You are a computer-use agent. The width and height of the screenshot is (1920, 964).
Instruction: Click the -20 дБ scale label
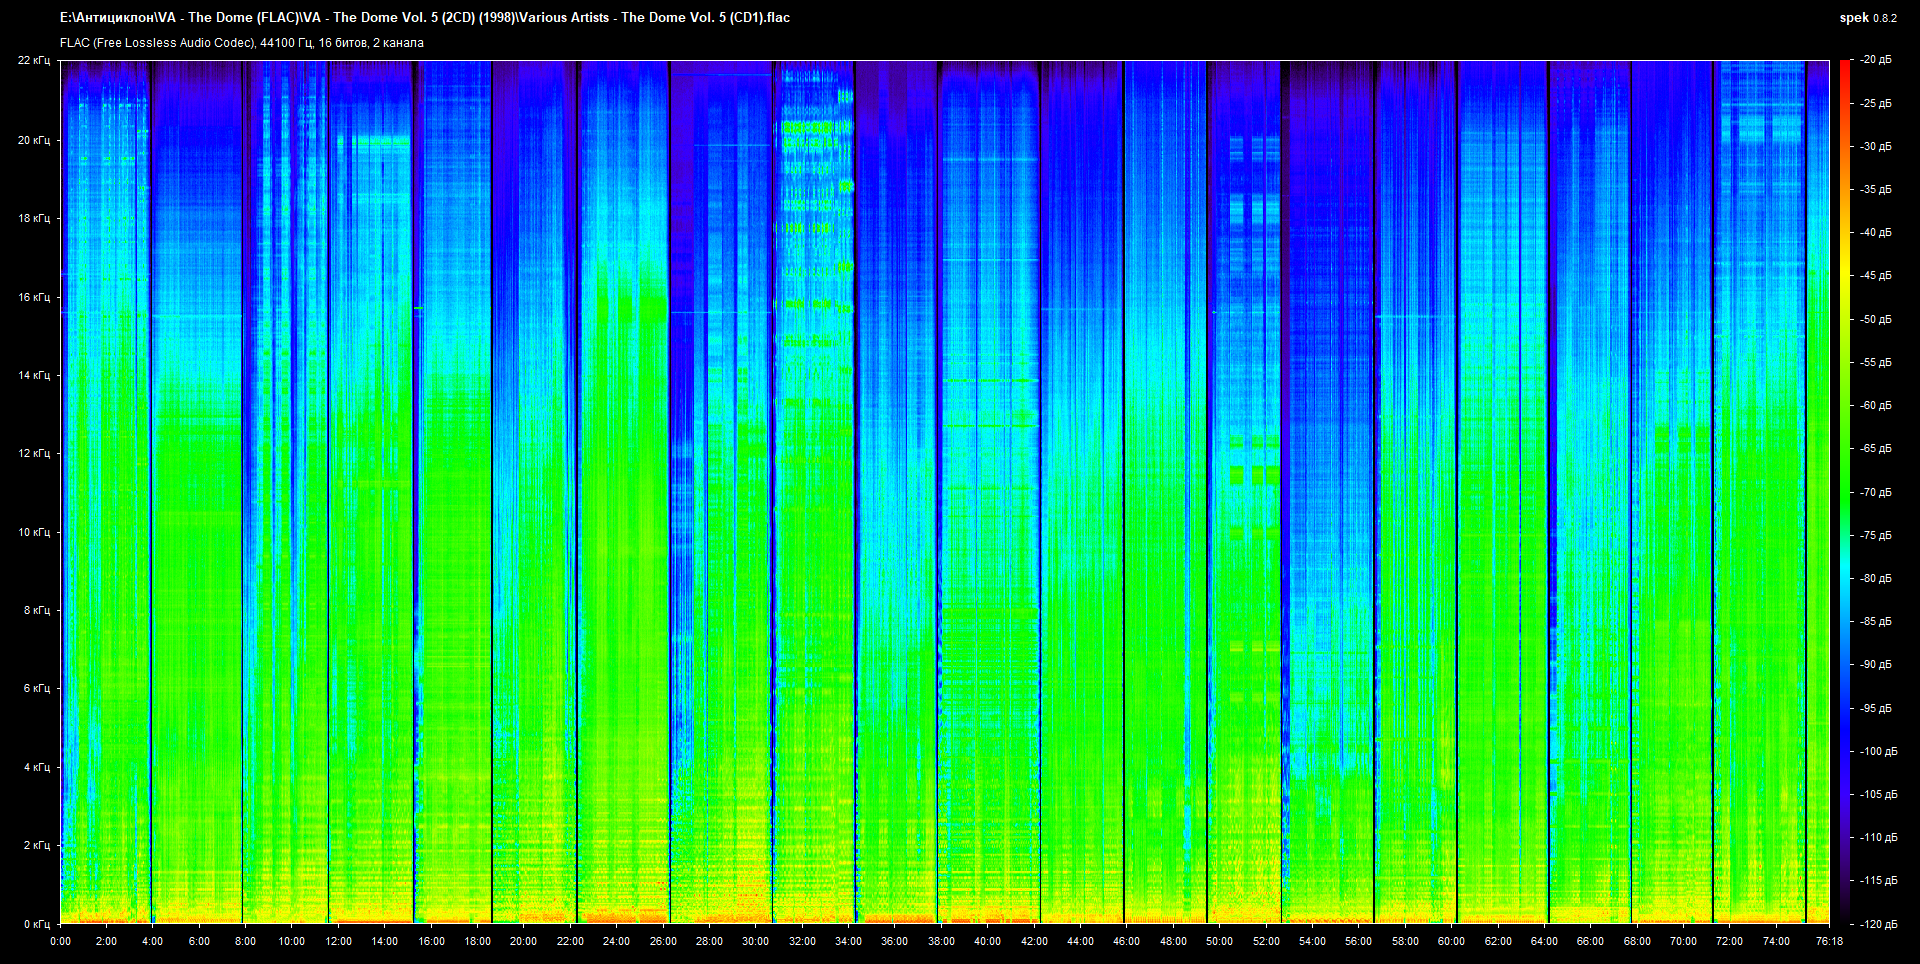1875,60
